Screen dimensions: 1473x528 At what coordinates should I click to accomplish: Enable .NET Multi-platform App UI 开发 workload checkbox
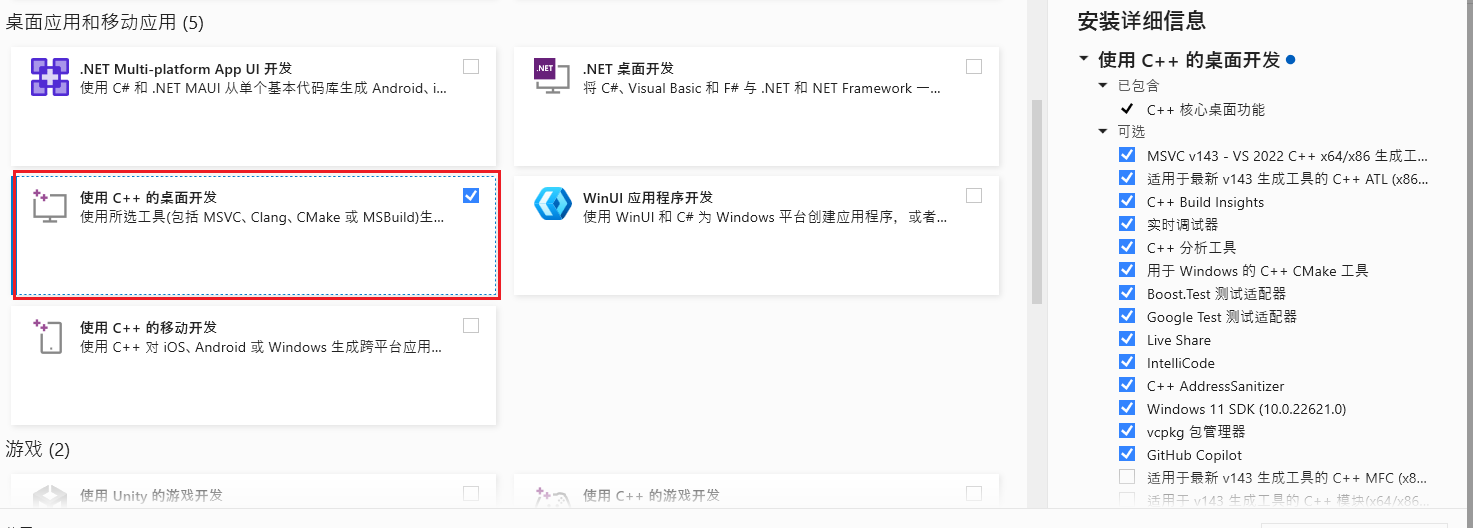[x=471, y=66]
